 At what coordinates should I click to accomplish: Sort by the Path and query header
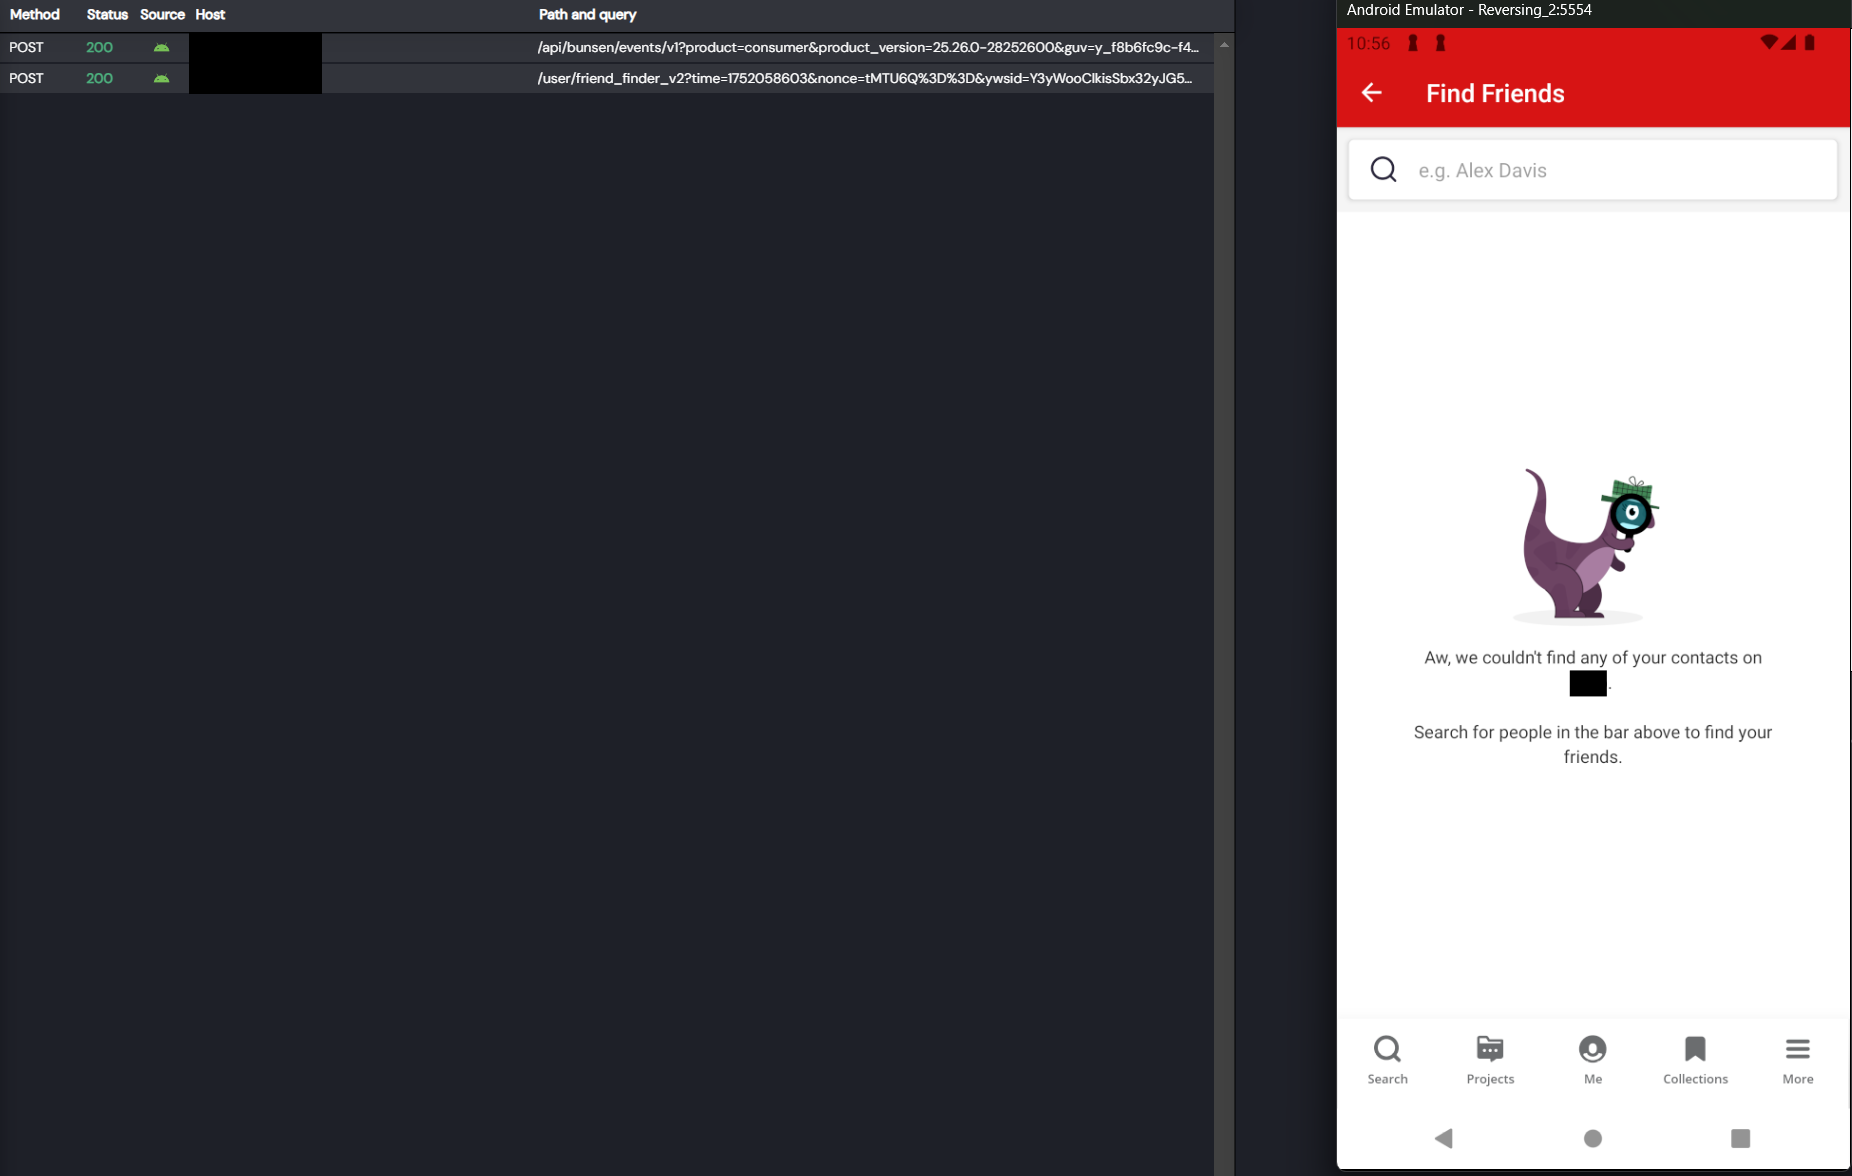point(587,15)
